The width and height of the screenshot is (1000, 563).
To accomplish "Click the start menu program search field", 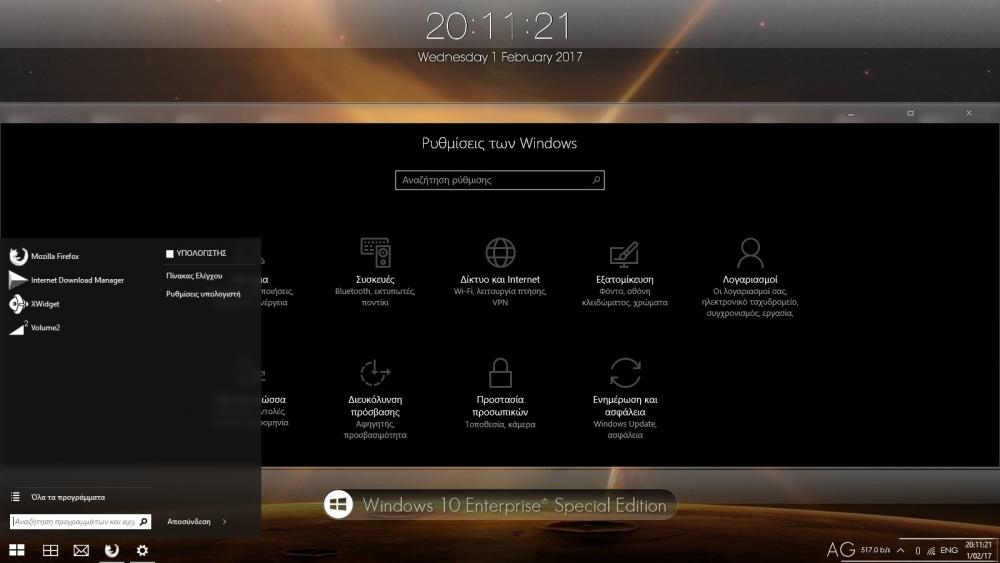I will coord(80,522).
